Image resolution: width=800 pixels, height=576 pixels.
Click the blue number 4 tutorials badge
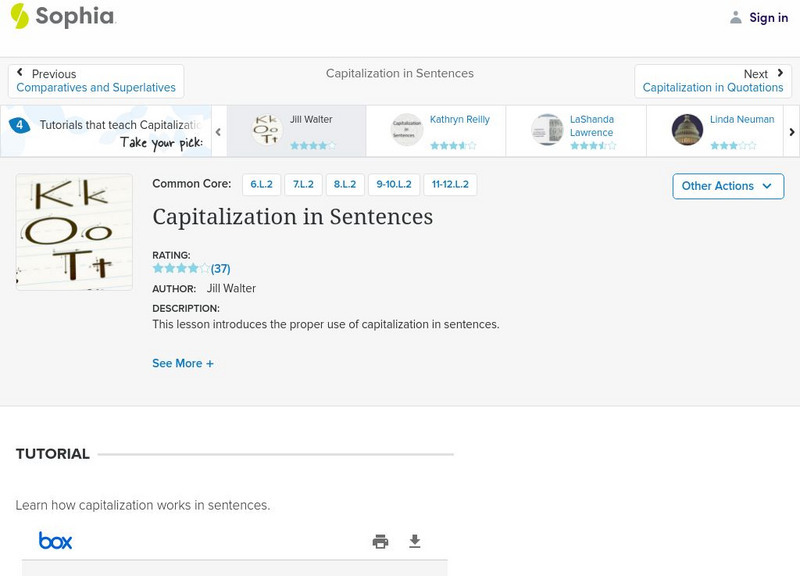[x=19, y=125]
